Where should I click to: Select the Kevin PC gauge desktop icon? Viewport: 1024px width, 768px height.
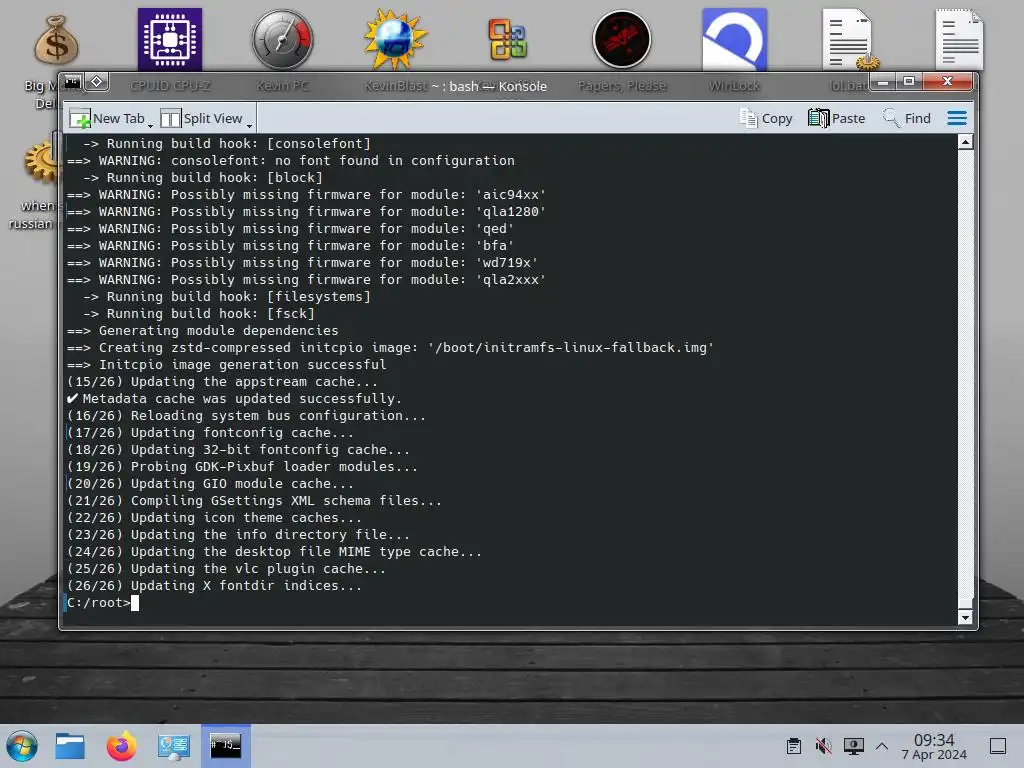282,40
